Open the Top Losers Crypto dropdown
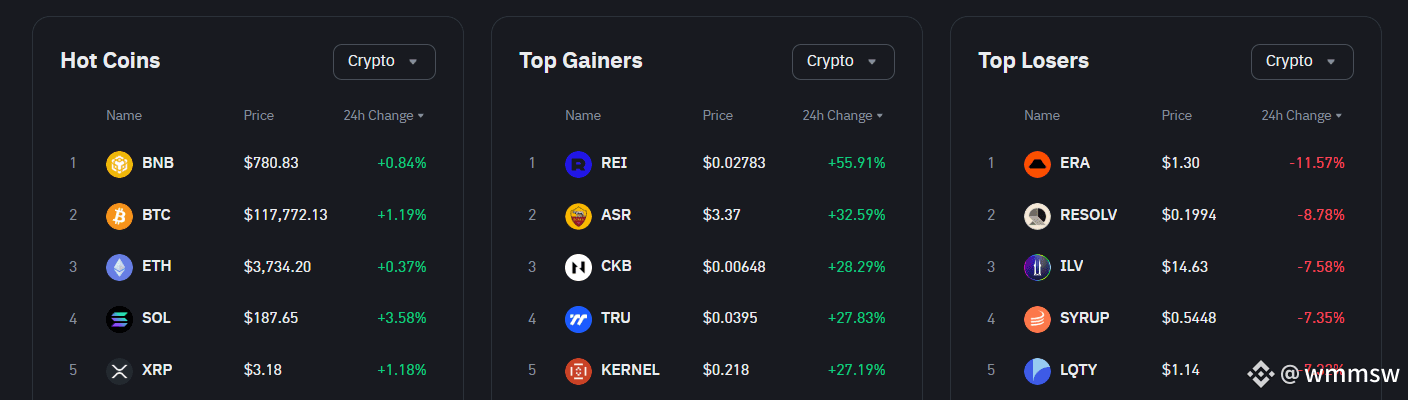The image size is (1408, 400). coord(1302,62)
